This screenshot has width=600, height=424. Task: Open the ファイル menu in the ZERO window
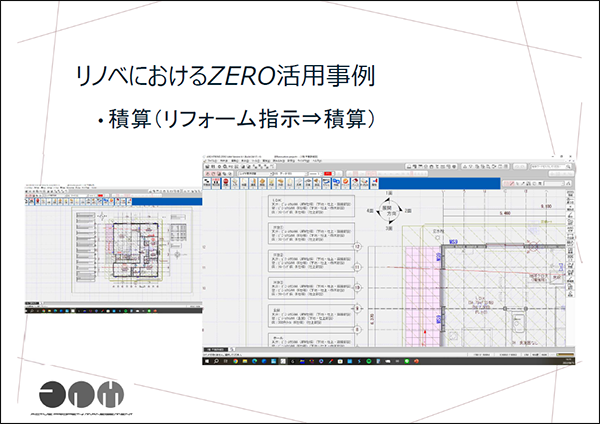212,161
